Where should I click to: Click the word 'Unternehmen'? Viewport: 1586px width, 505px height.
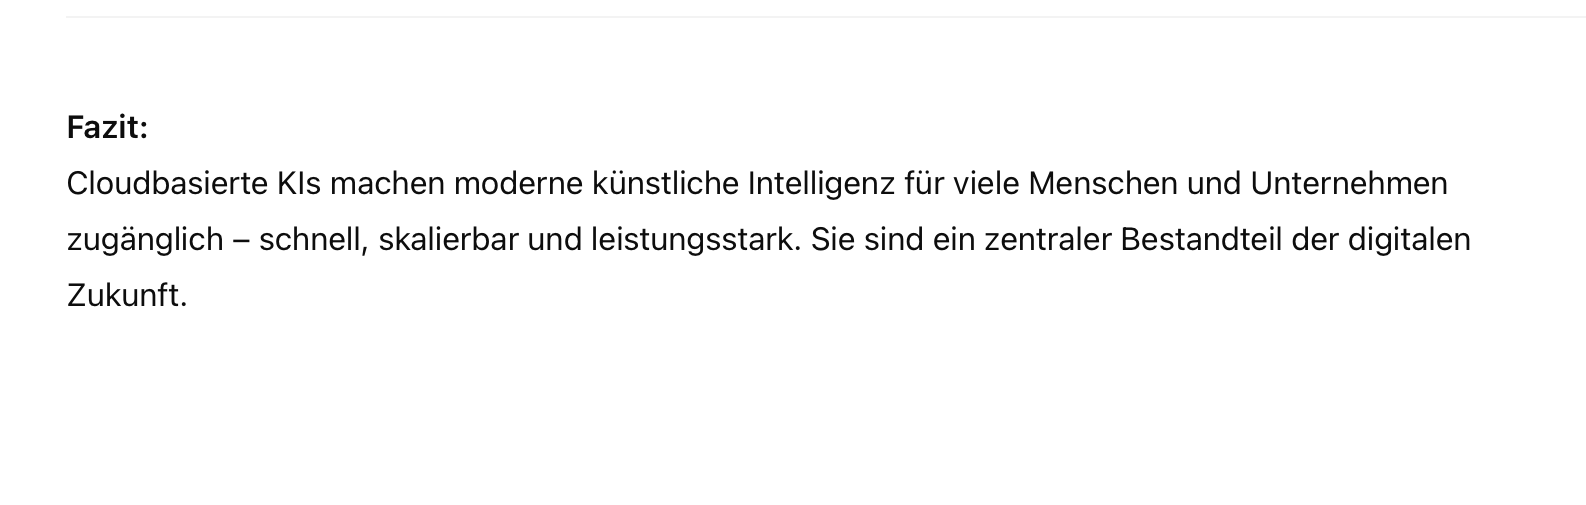pyautogui.click(x=1349, y=184)
